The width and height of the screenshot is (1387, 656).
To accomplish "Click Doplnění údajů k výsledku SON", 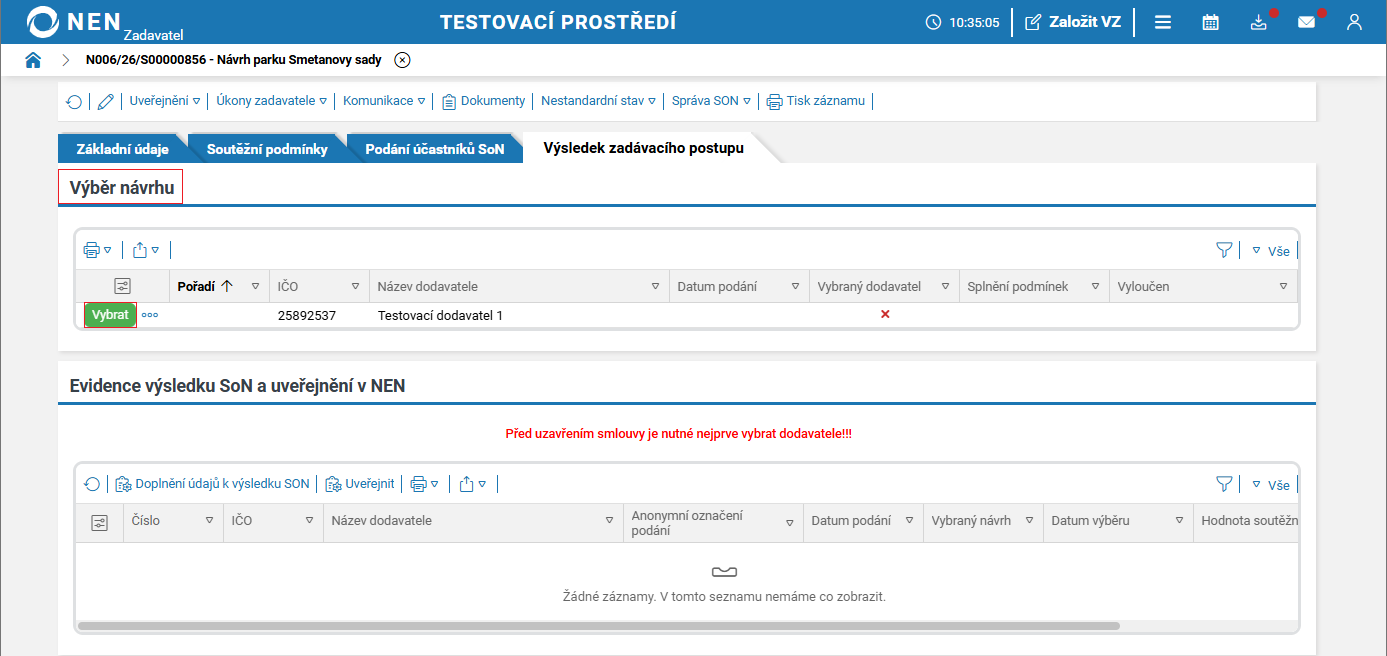I will pyautogui.click(x=213, y=484).
